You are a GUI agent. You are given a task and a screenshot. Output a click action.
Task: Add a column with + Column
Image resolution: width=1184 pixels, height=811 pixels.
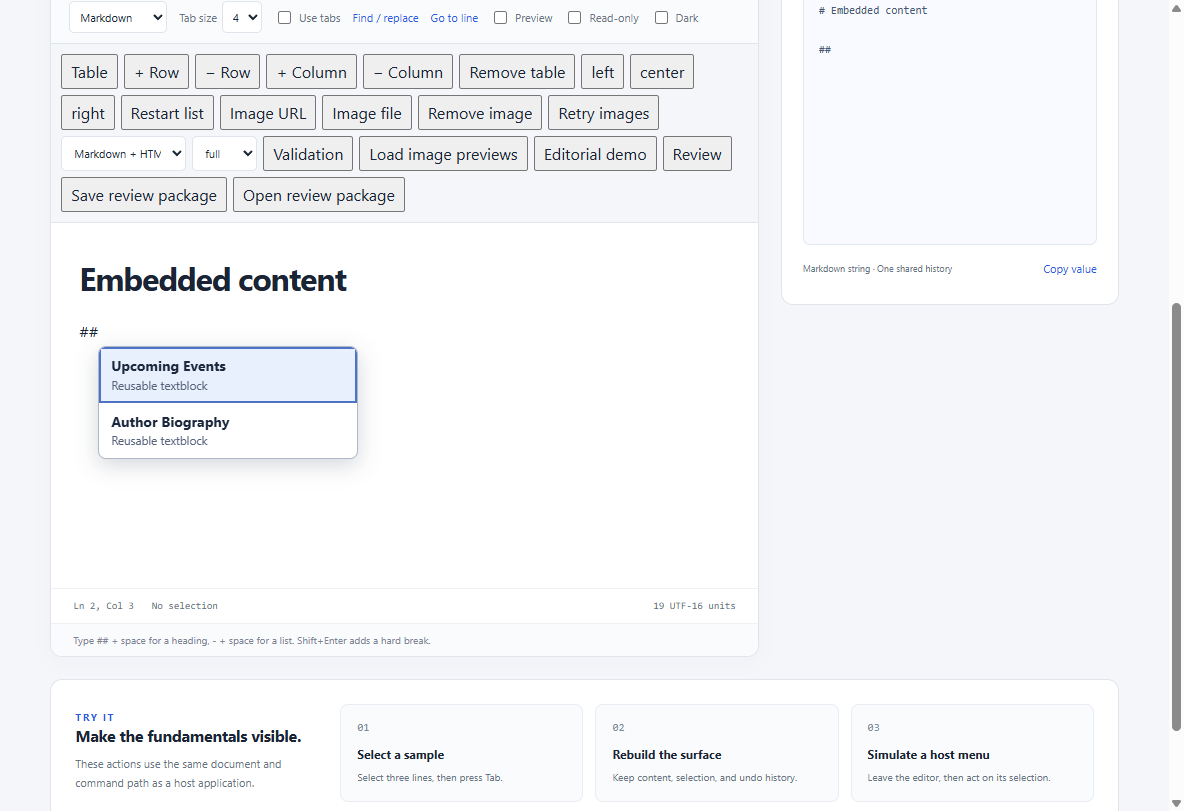coord(311,72)
